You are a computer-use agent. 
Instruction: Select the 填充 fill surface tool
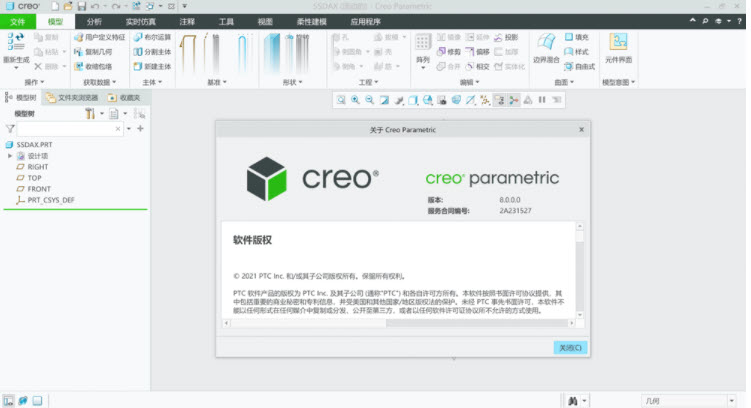point(576,37)
